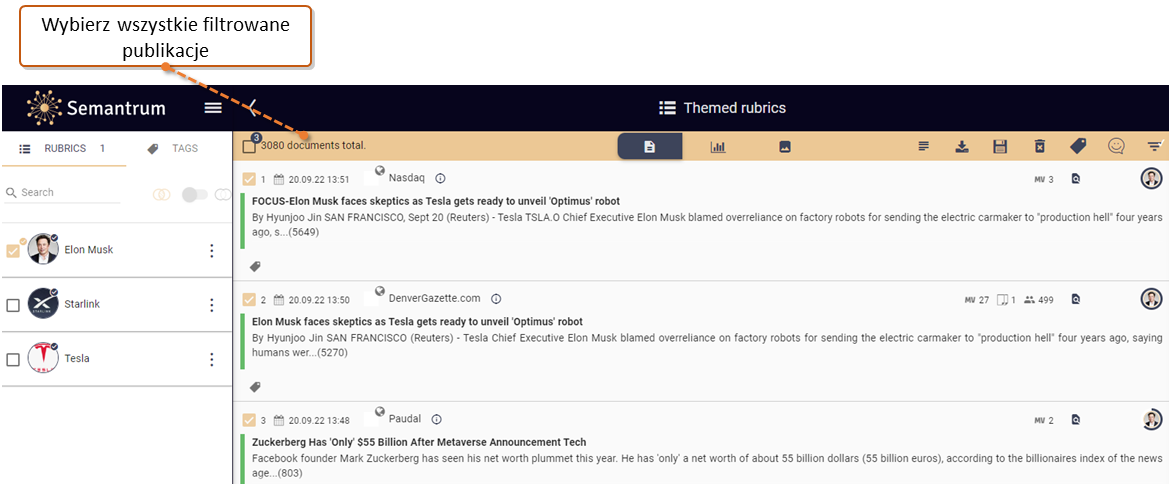Click the rubrics Search field

click(63, 192)
